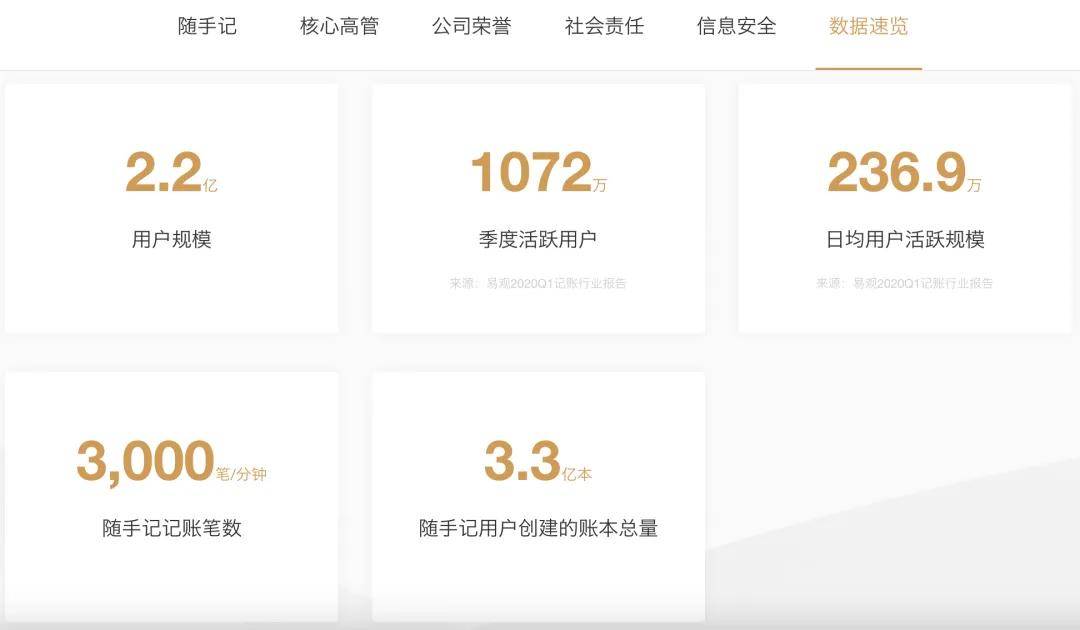Click the source note under 日均用户活跃规模
1080x630 pixels.
pos(905,284)
